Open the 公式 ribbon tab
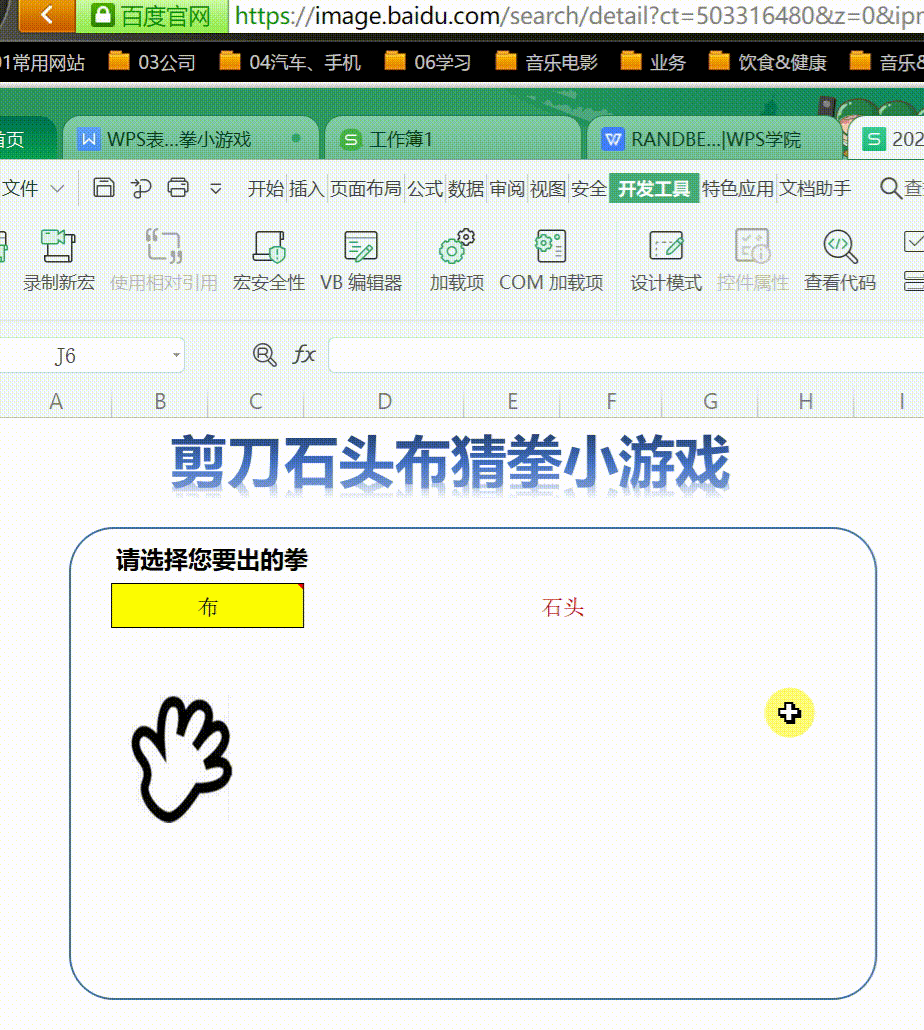Image resolution: width=924 pixels, height=1030 pixels. pyautogui.click(x=425, y=189)
